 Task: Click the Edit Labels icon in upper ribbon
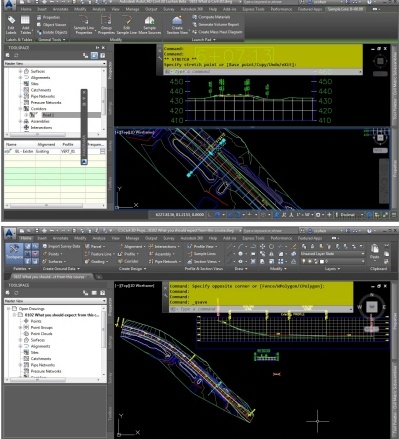tap(11, 25)
